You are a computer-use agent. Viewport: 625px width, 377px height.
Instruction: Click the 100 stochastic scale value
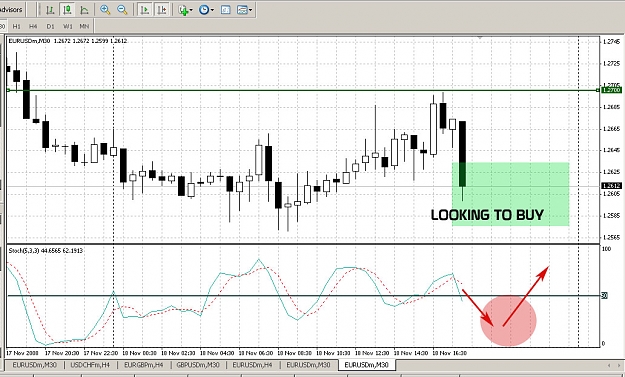click(606, 249)
